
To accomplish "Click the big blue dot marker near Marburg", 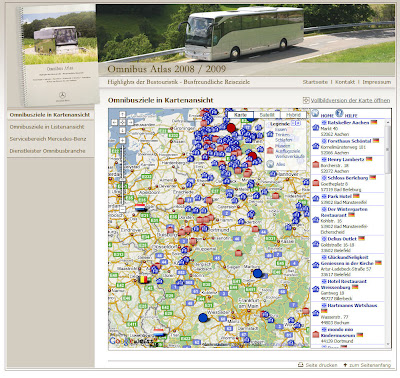I will (257, 273).
